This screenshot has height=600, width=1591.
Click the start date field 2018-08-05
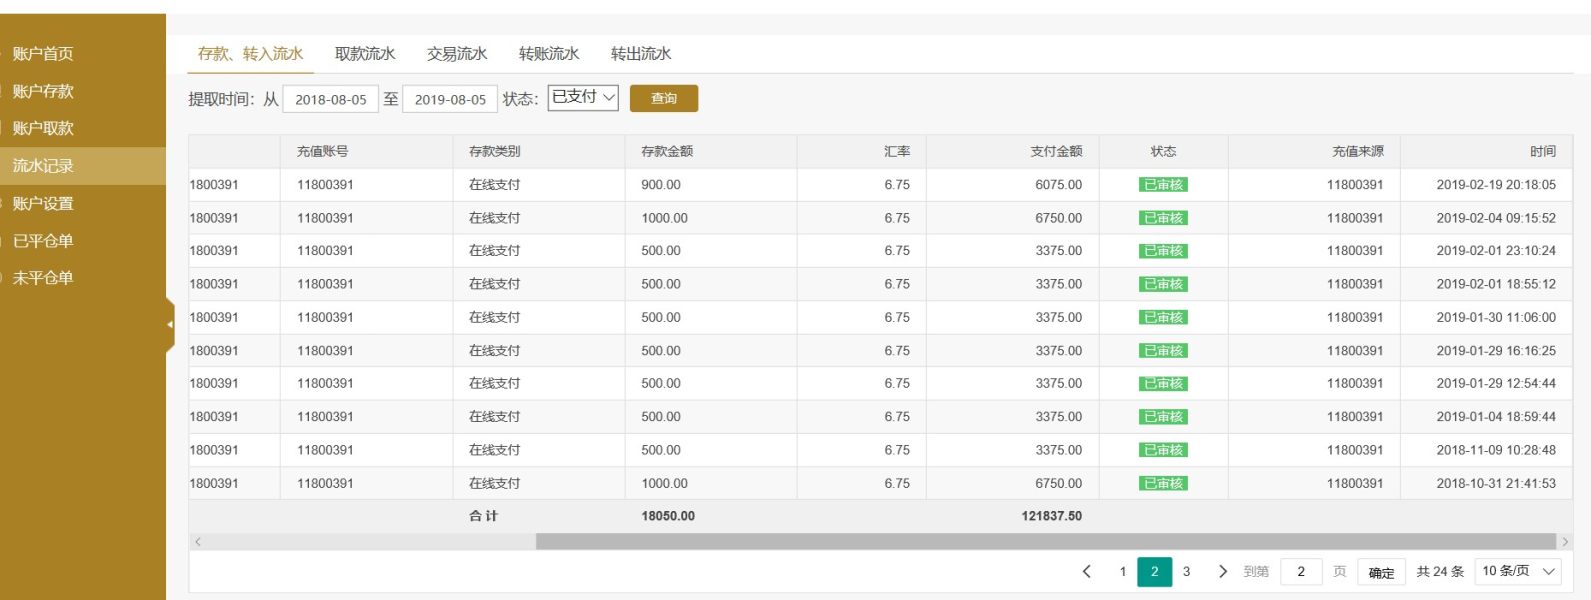[331, 99]
